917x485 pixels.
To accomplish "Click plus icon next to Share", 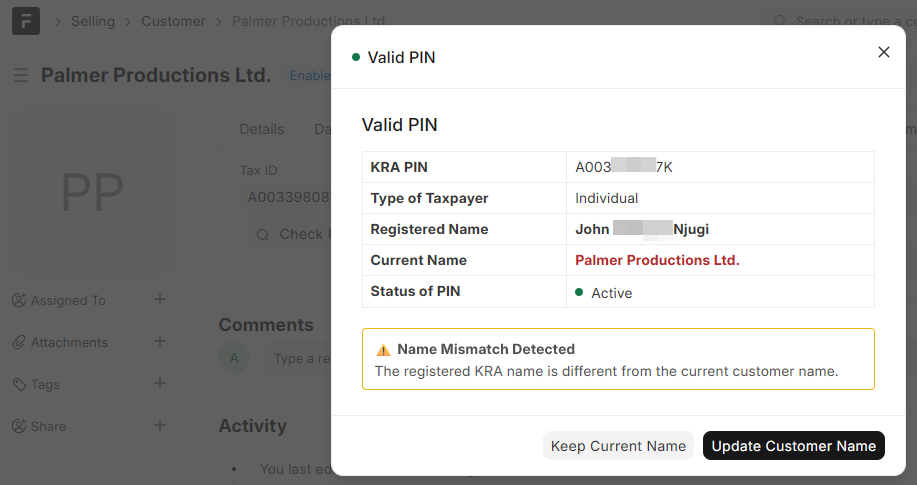I will pyautogui.click(x=160, y=425).
